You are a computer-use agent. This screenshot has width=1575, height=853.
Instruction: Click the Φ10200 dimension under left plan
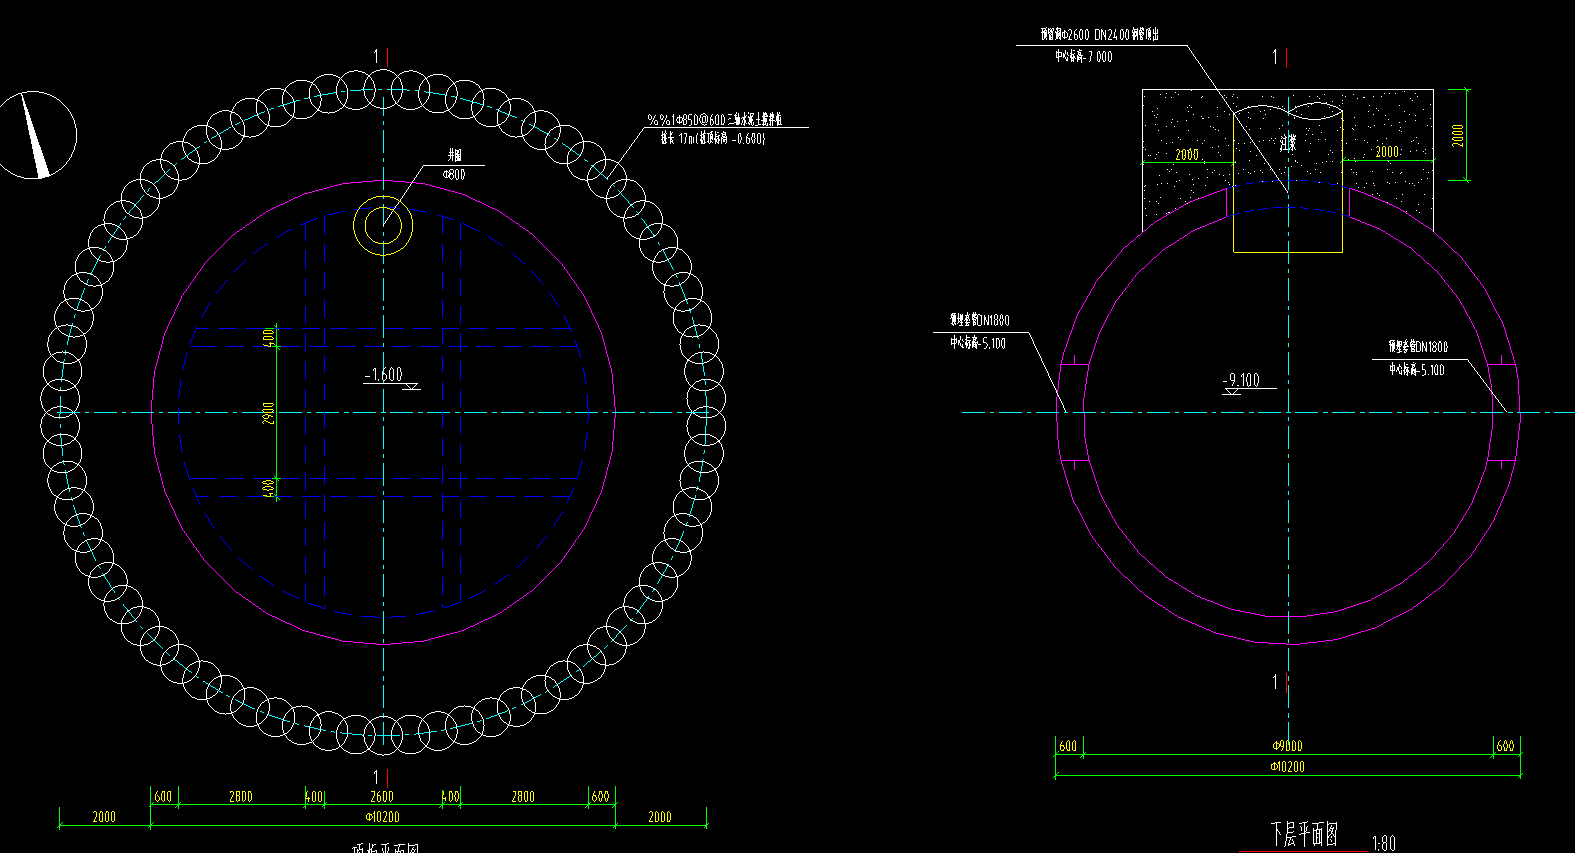point(382,817)
